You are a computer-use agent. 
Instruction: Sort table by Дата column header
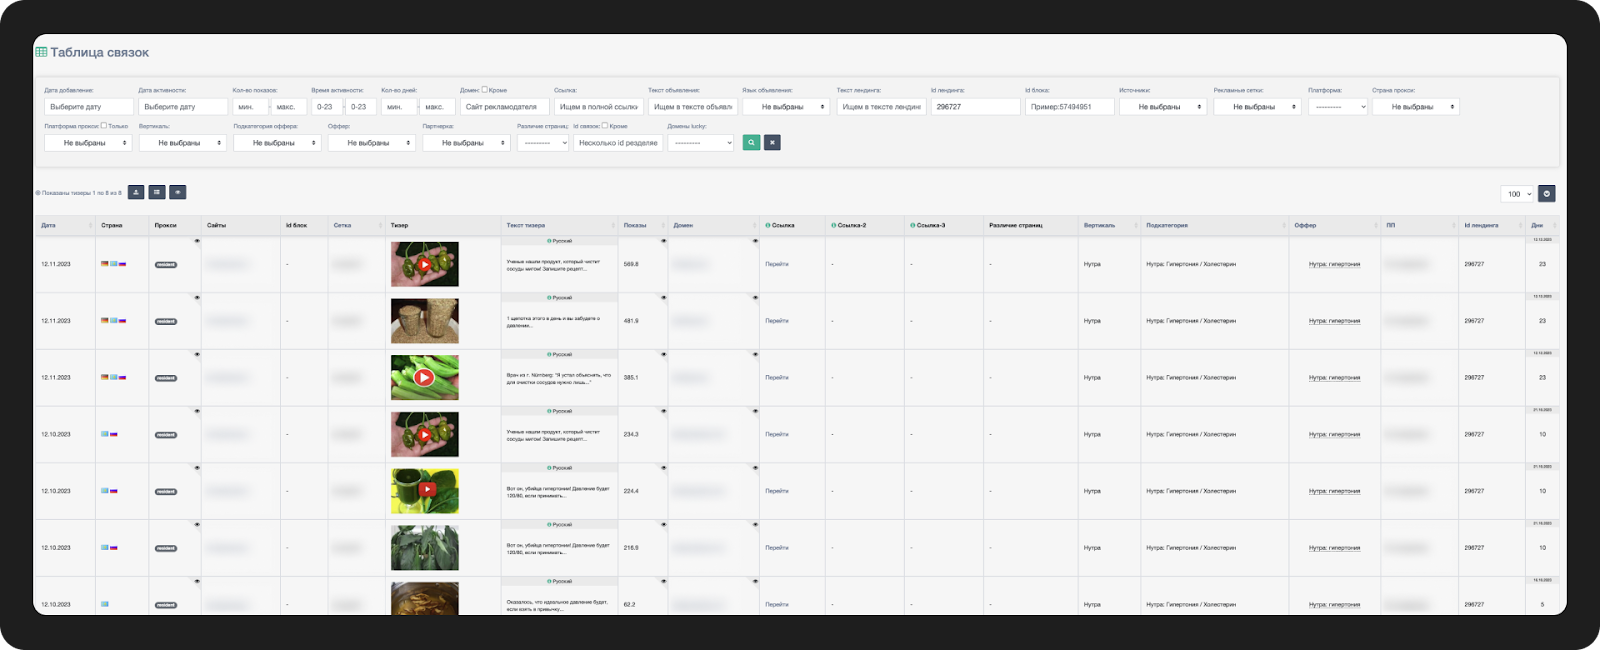pos(64,225)
